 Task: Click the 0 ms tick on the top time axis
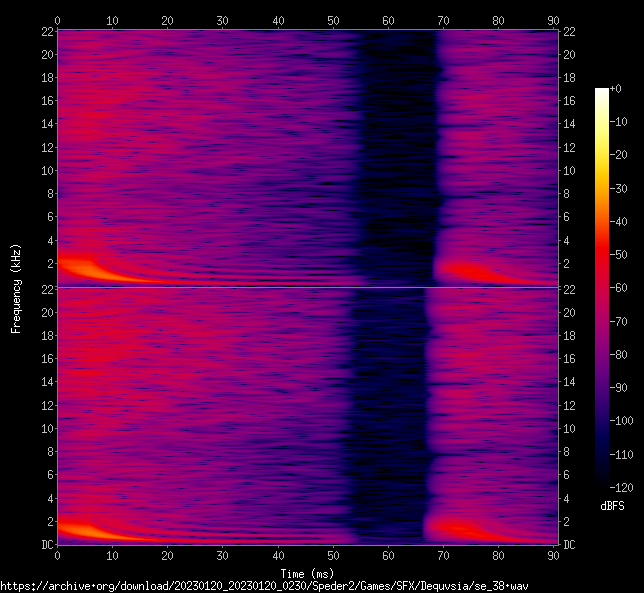tap(58, 19)
